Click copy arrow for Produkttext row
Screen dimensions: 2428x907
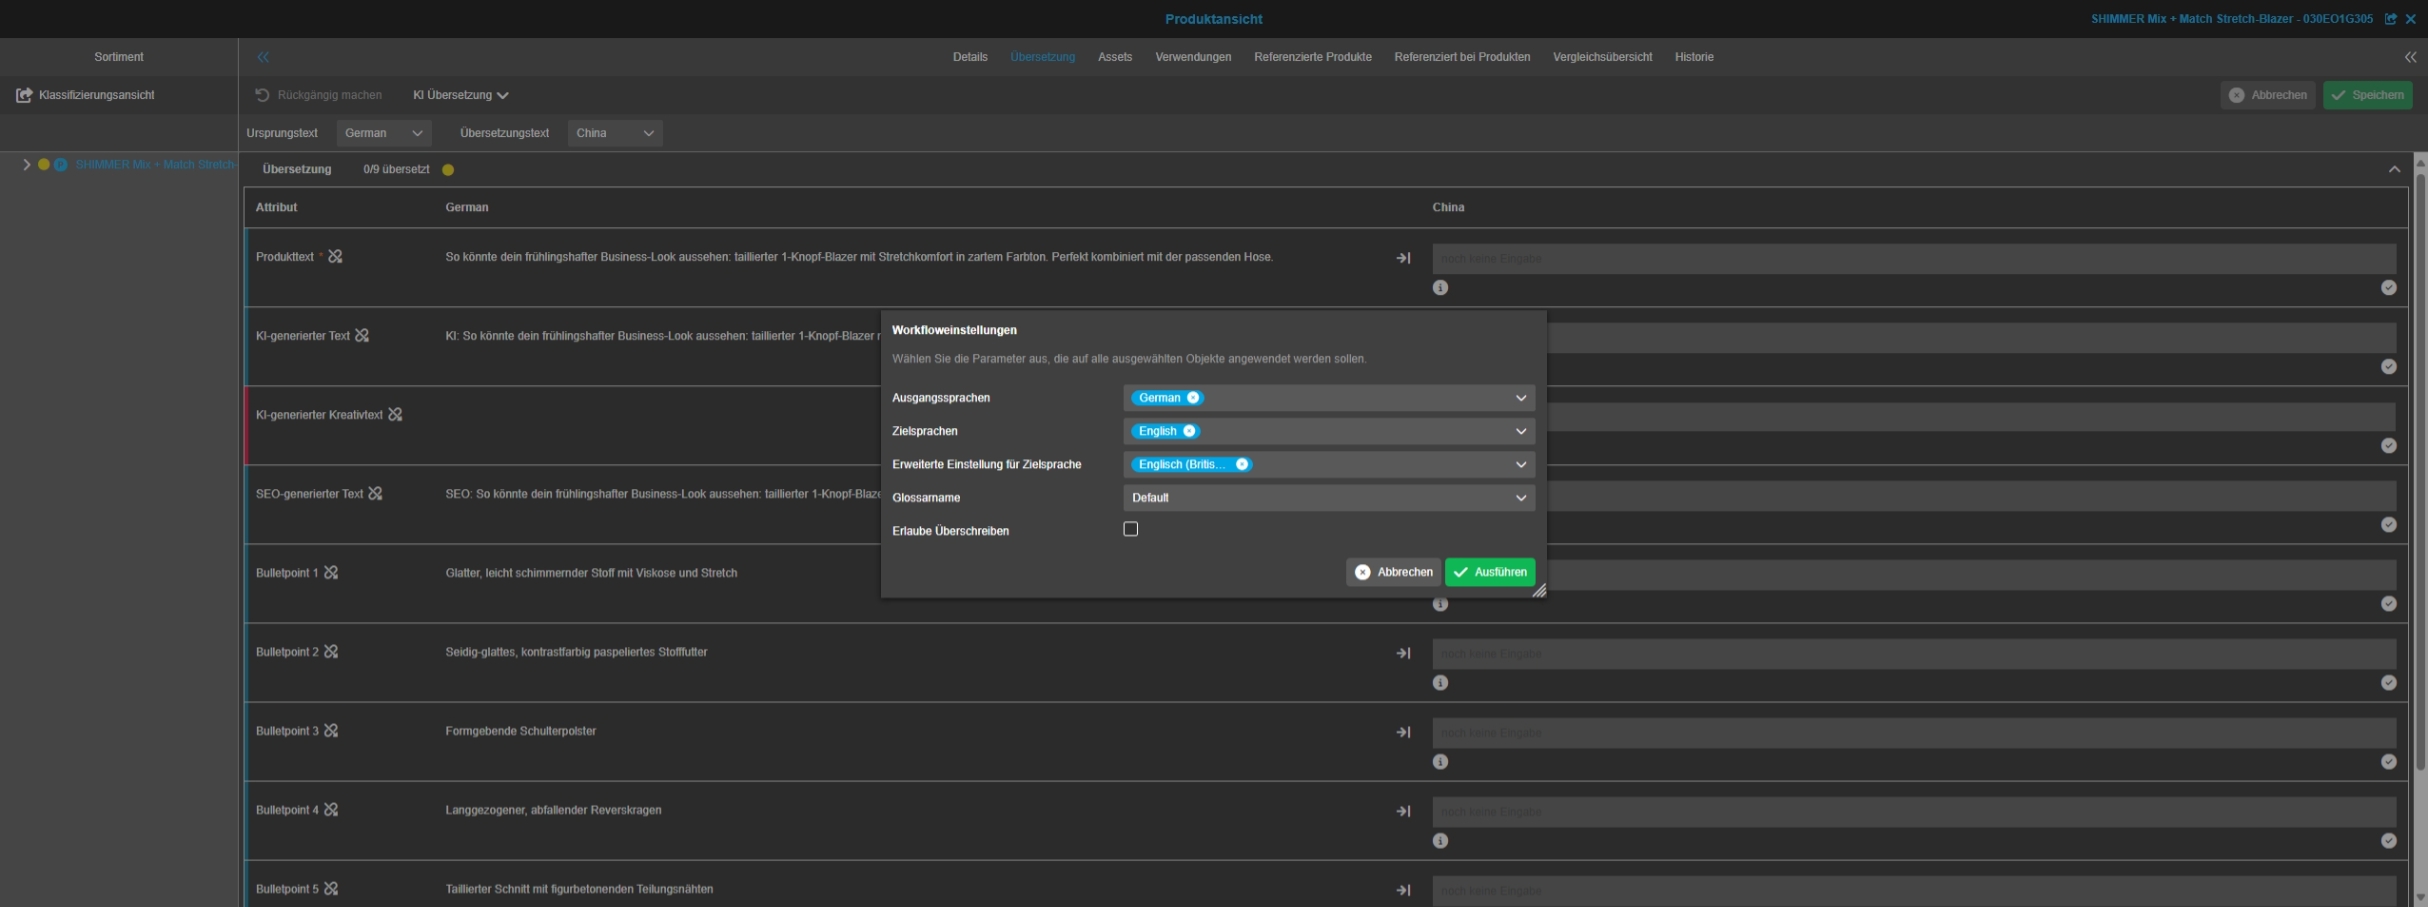coord(1403,258)
